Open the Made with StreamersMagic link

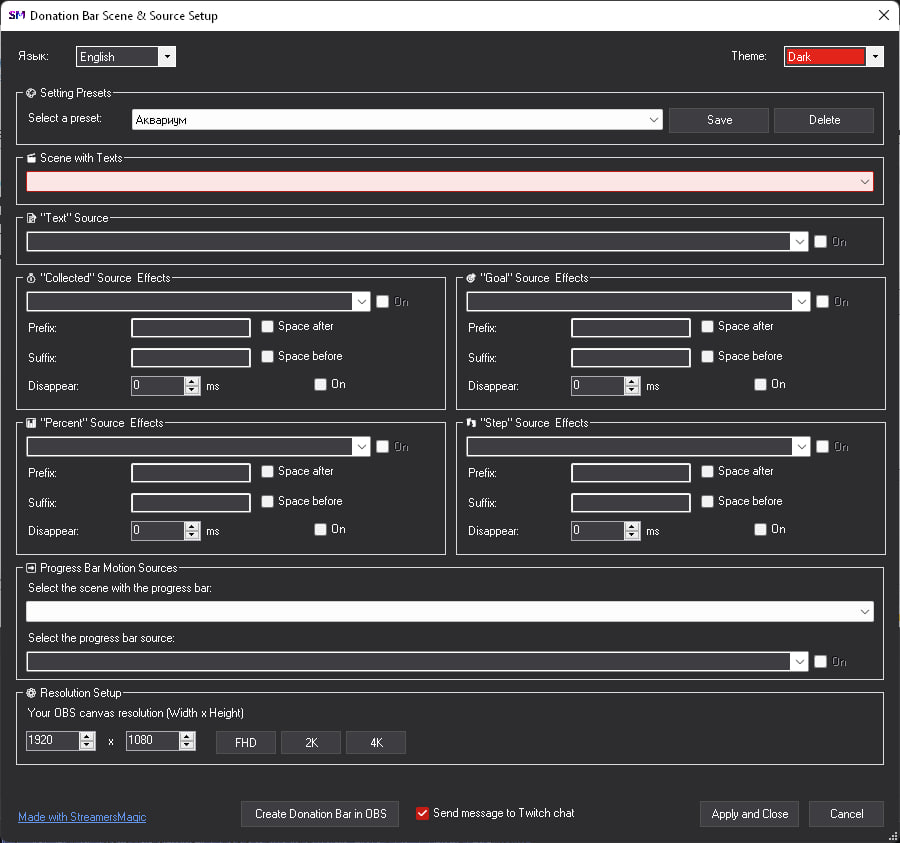[82, 817]
